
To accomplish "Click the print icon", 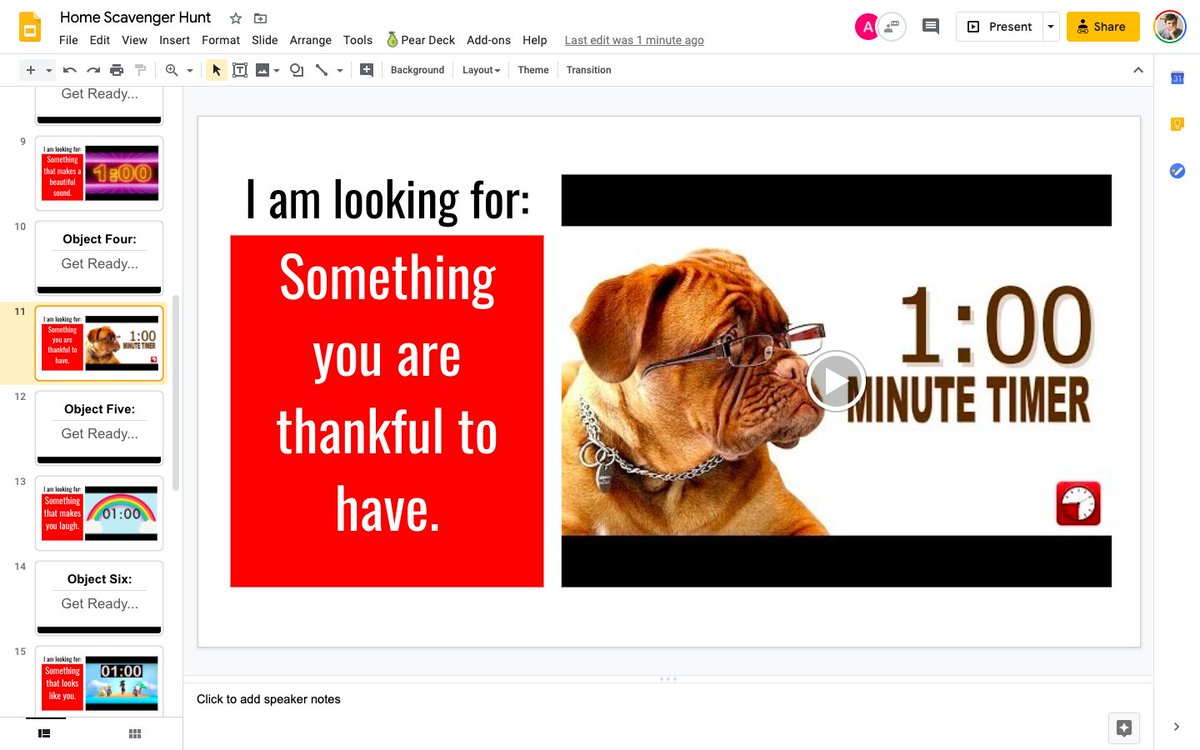I will click(117, 70).
